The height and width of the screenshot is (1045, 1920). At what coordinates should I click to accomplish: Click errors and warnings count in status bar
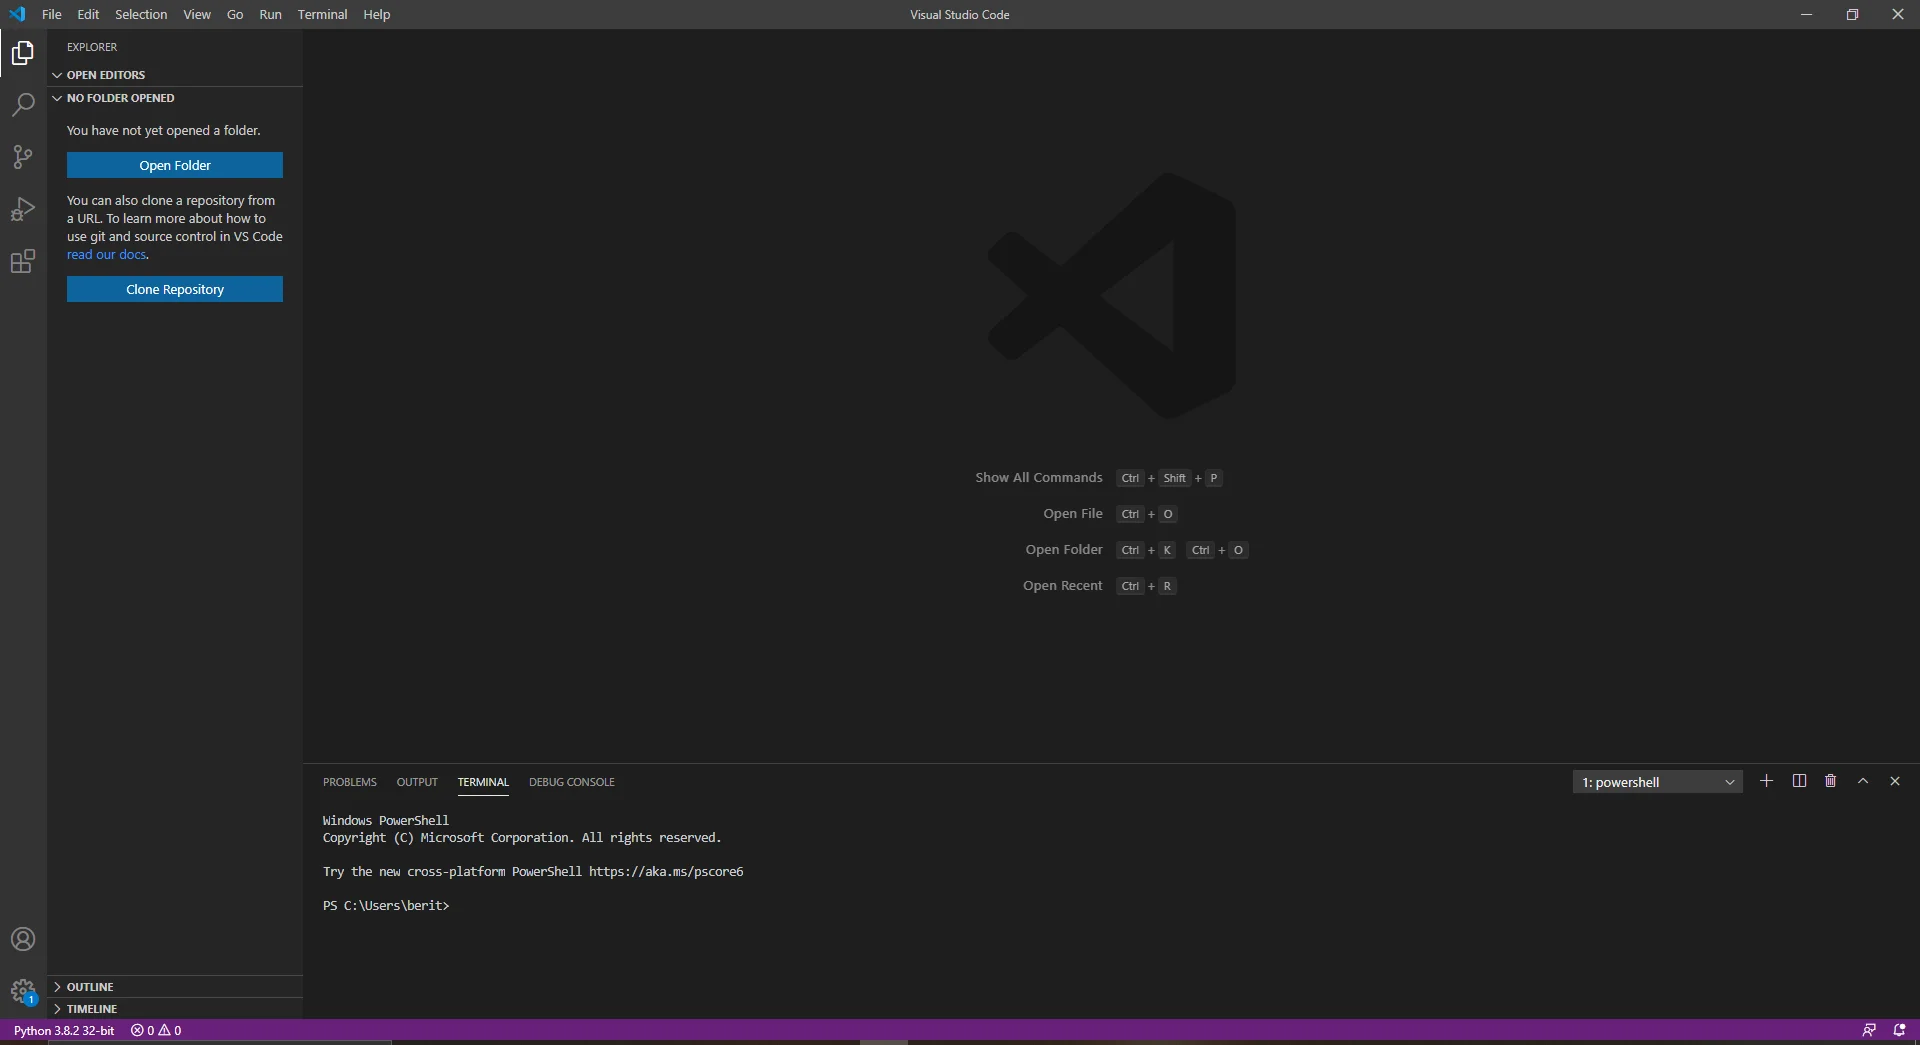click(156, 1030)
